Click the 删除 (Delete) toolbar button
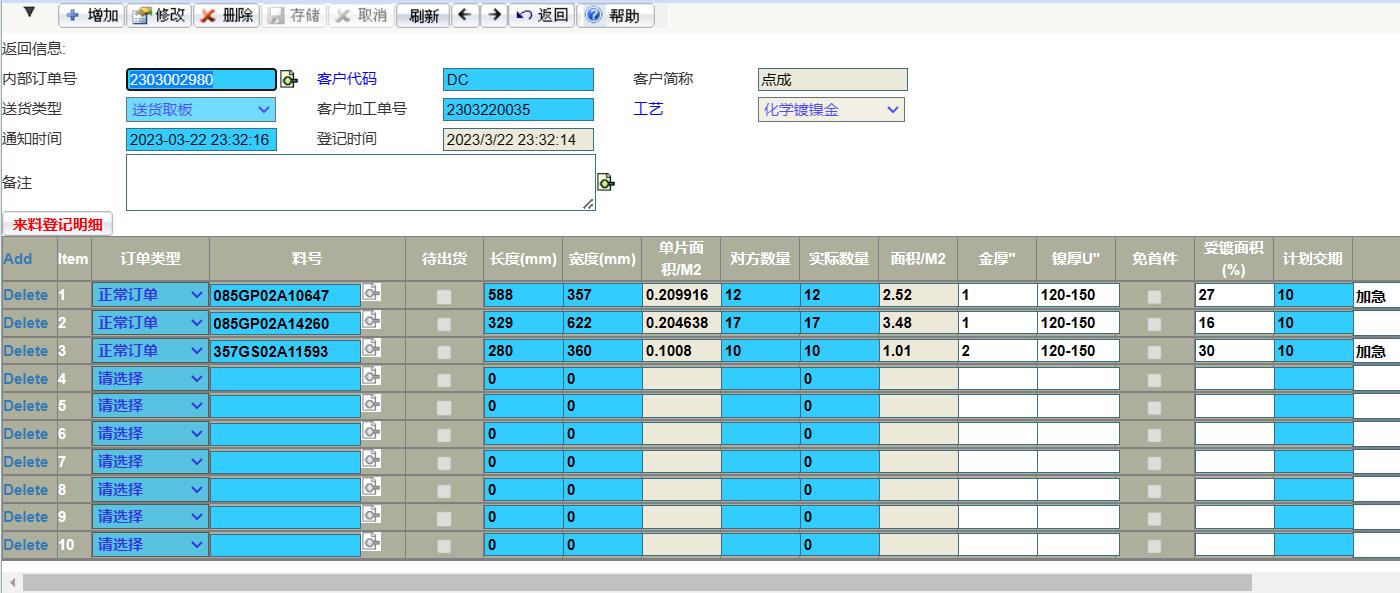This screenshot has width=1400, height=593. (226, 15)
